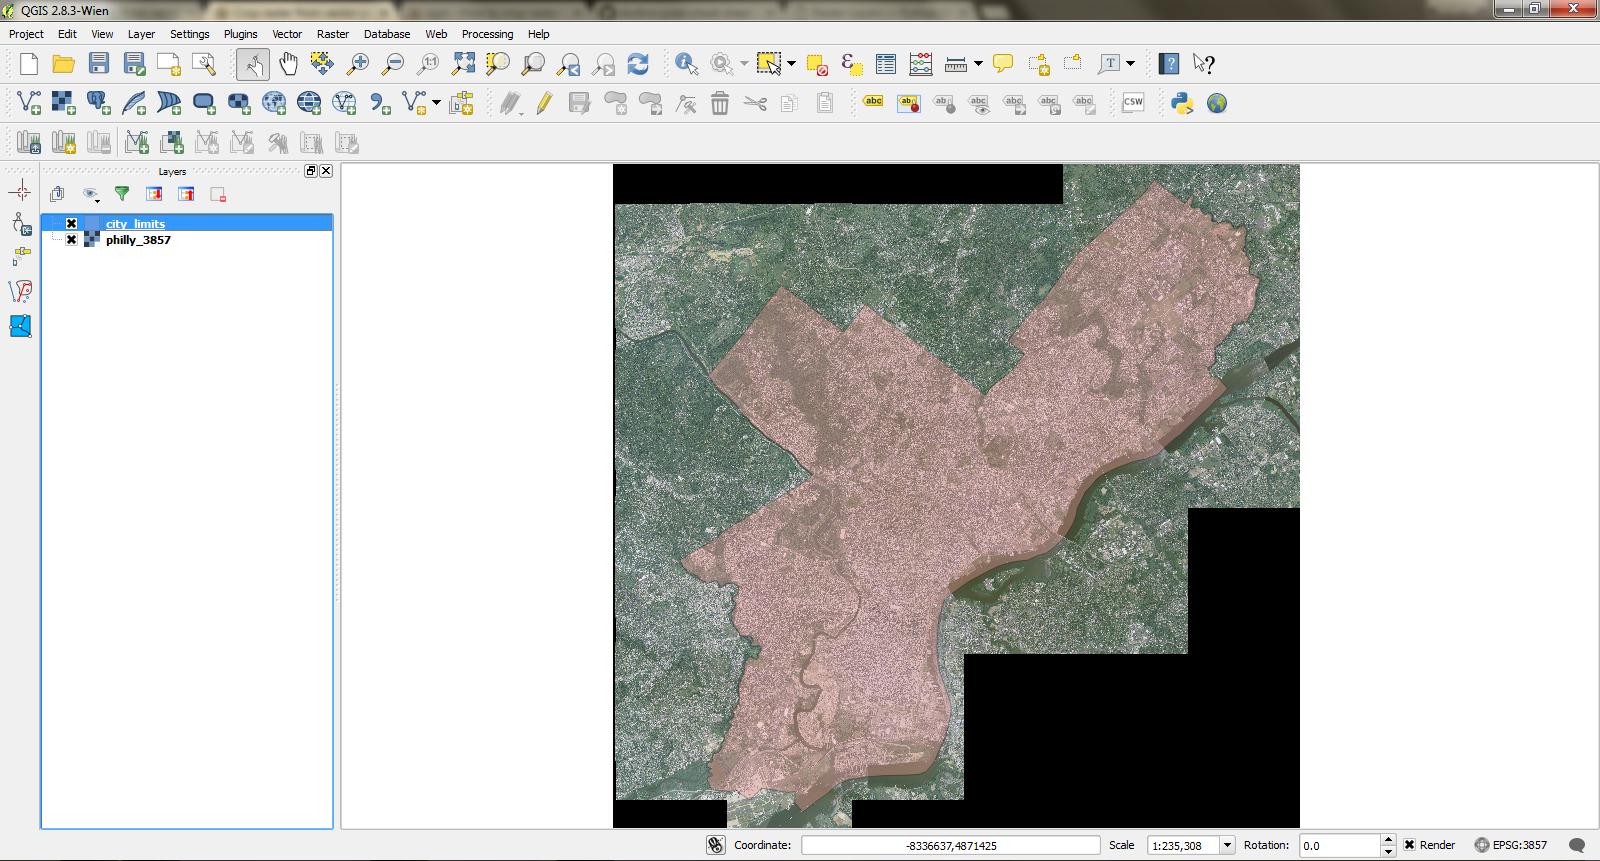This screenshot has width=1600, height=861.
Task: Select the Identify Features tool
Action: pos(687,65)
